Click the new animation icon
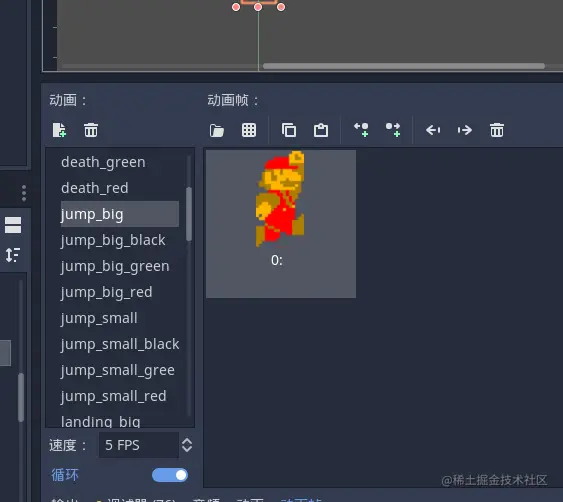This screenshot has width=563, height=502. [59, 130]
